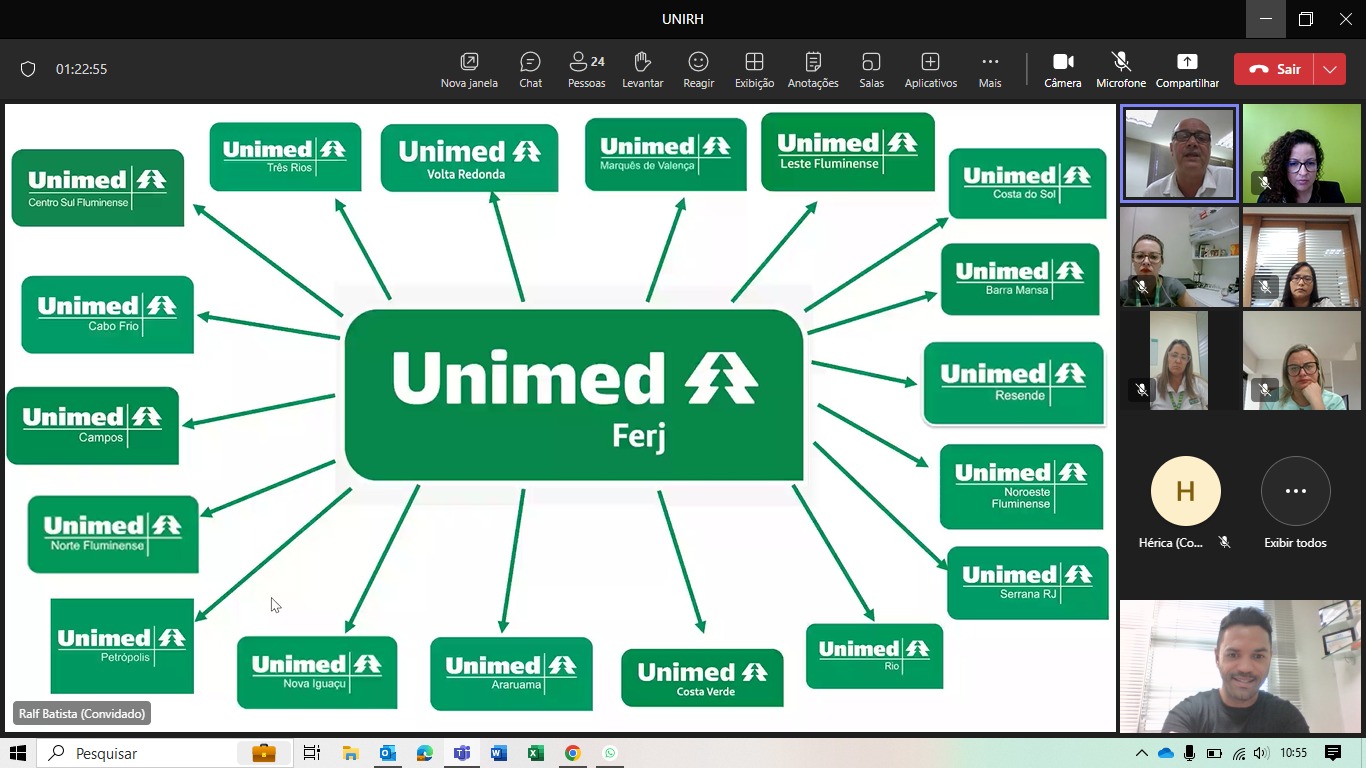Leave the meeting with Sair
The image size is (1366, 768).
point(1277,69)
